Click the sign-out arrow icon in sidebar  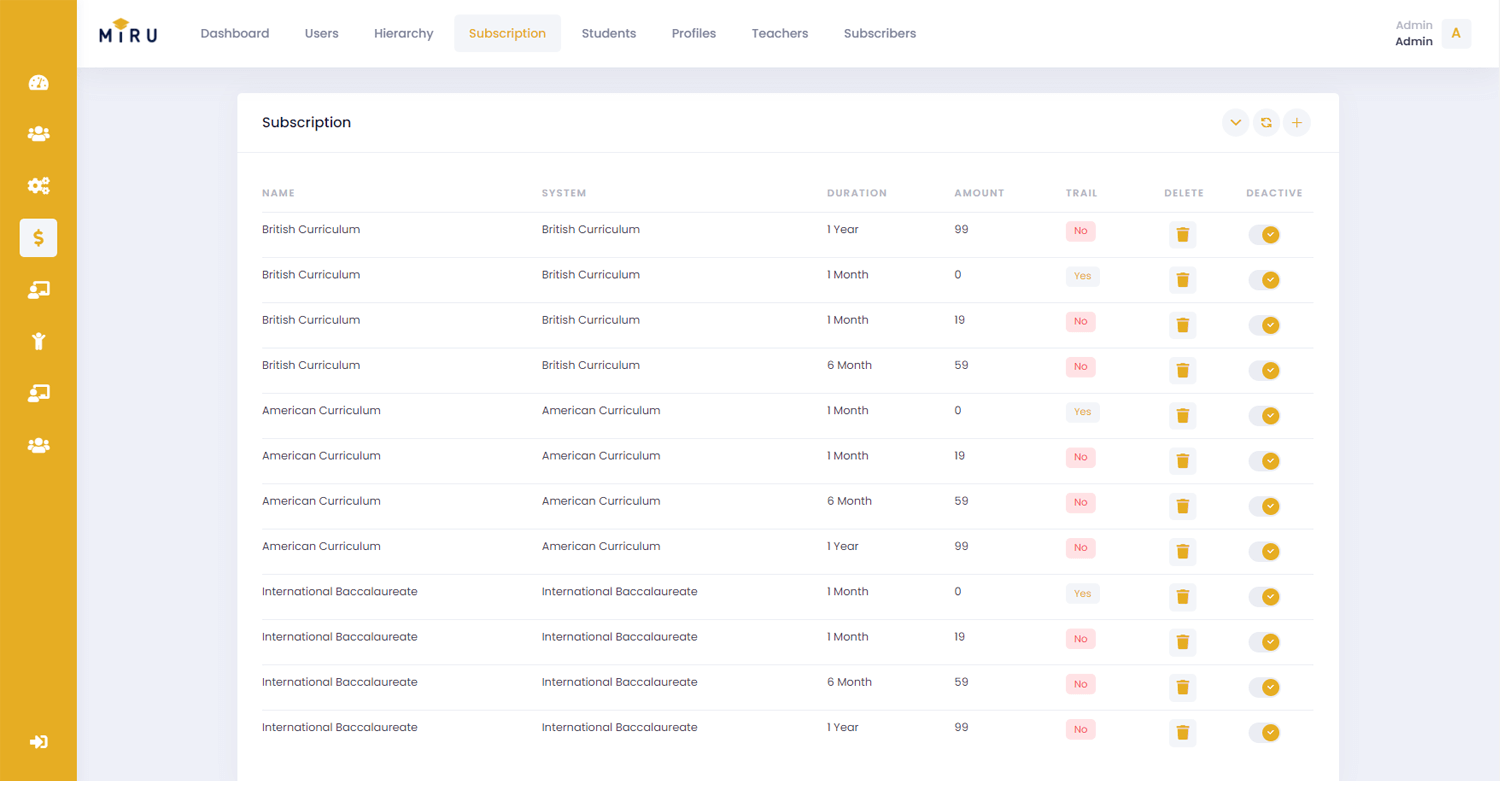pos(38,742)
